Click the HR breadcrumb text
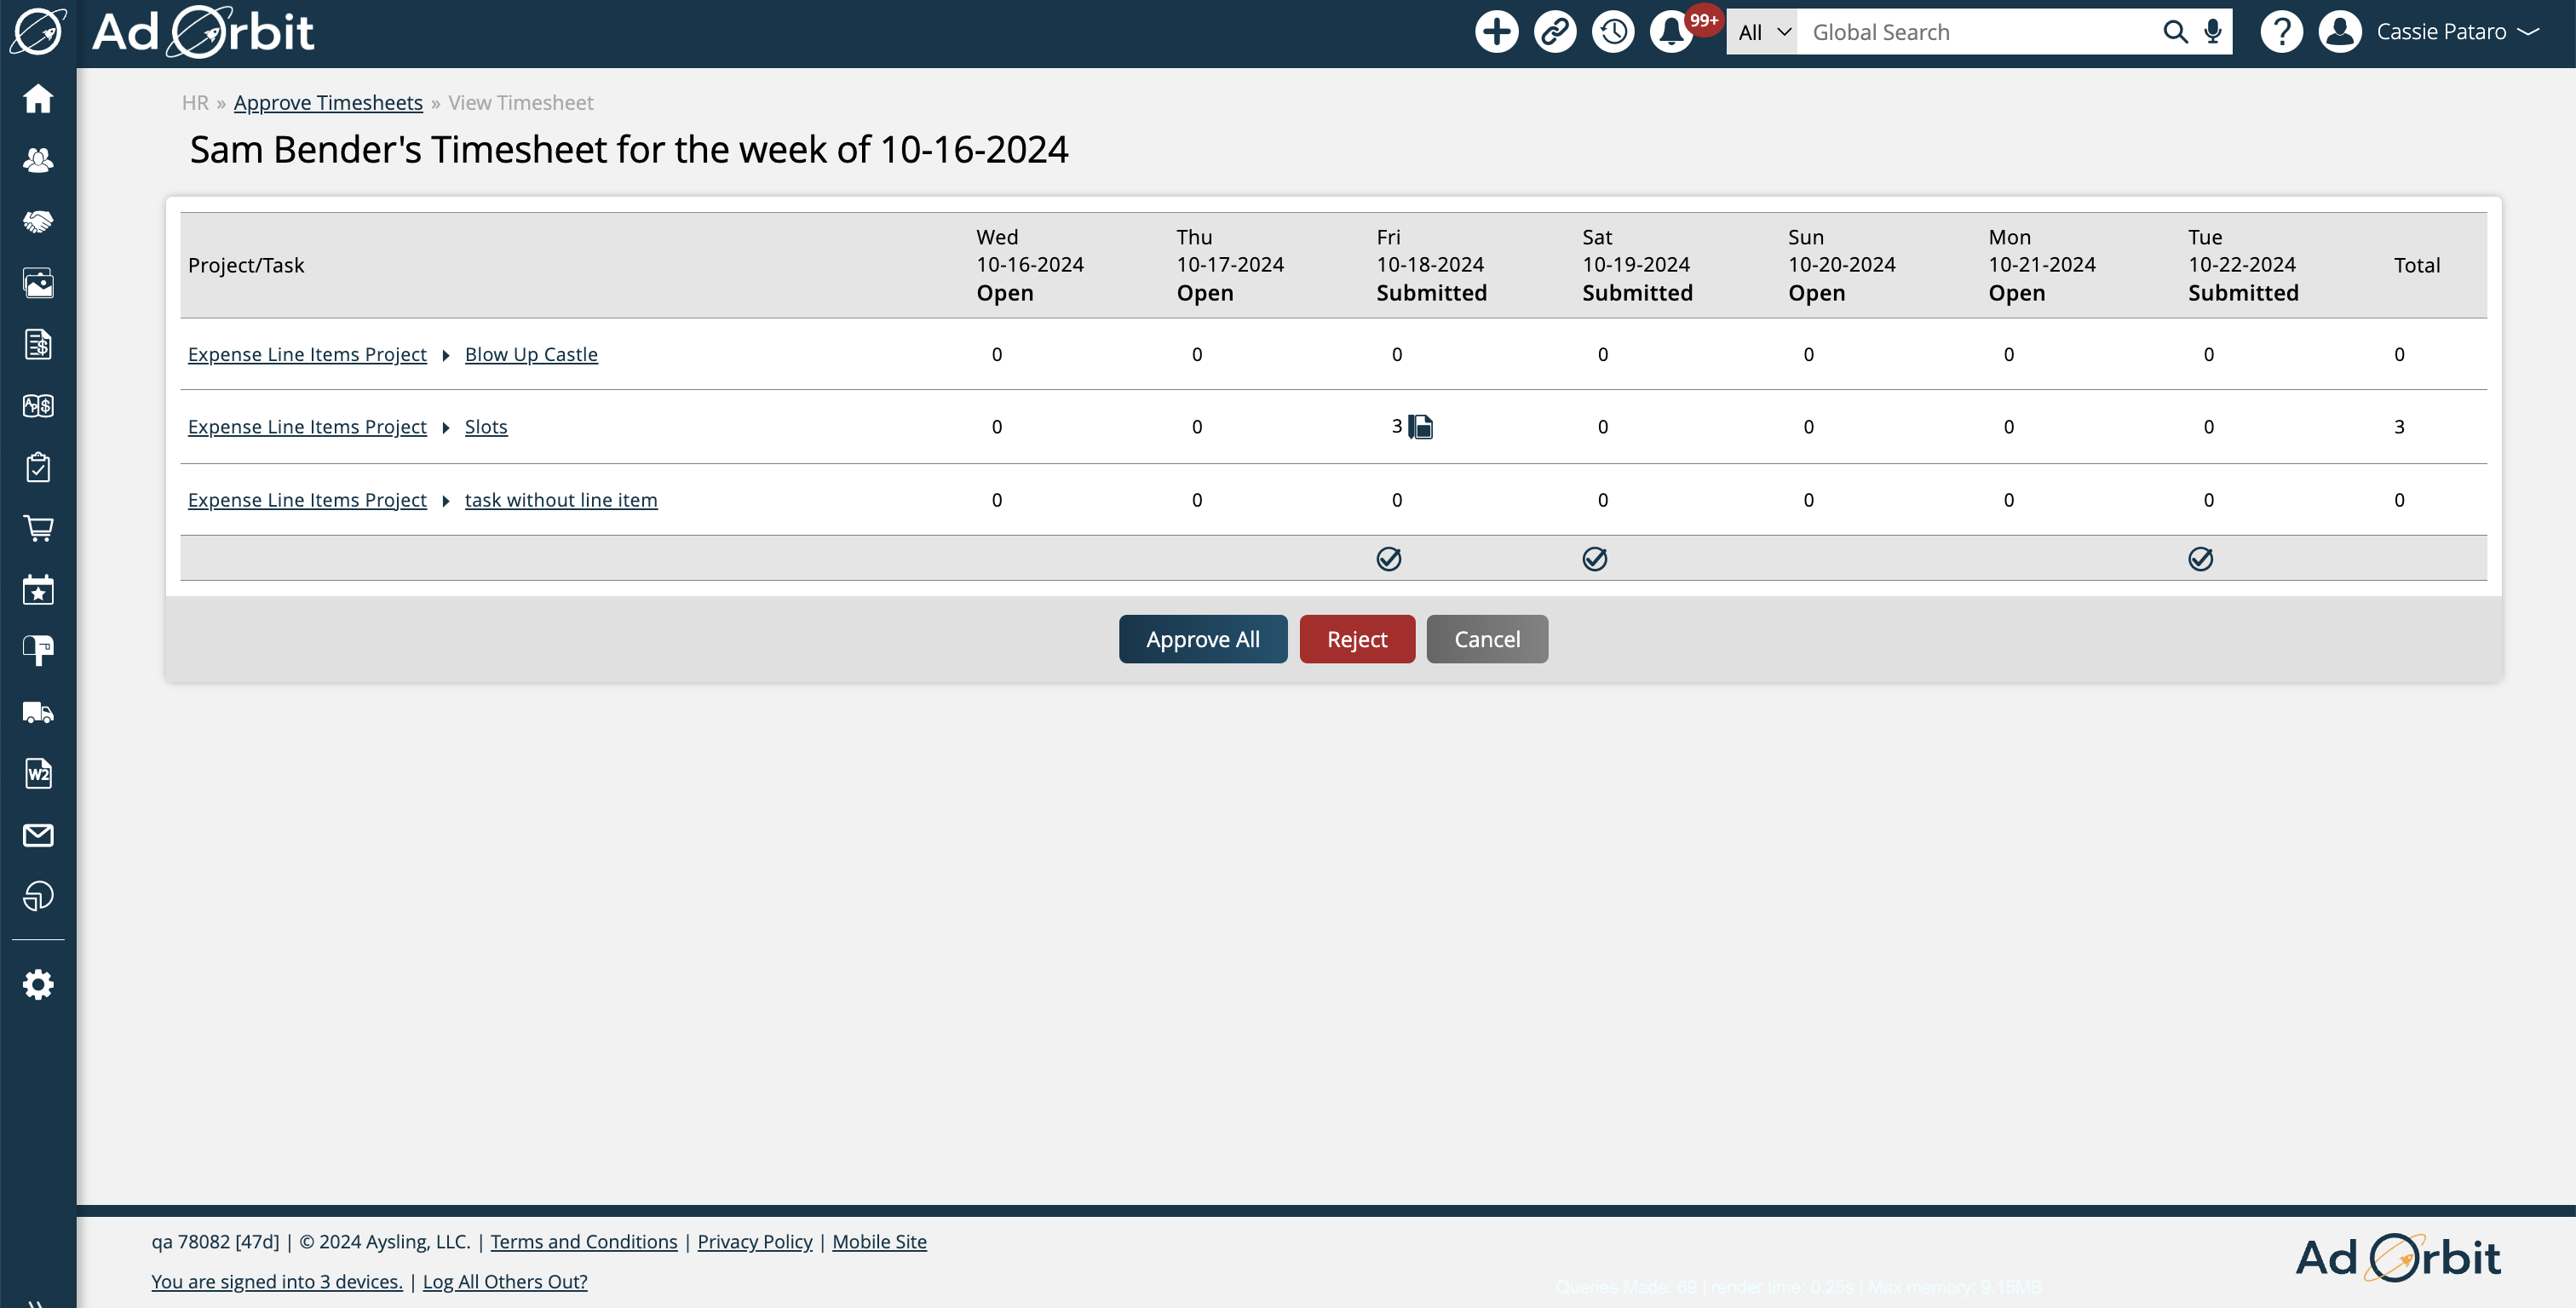Image resolution: width=2576 pixels, height=1308 pixels. pos(195,103)
